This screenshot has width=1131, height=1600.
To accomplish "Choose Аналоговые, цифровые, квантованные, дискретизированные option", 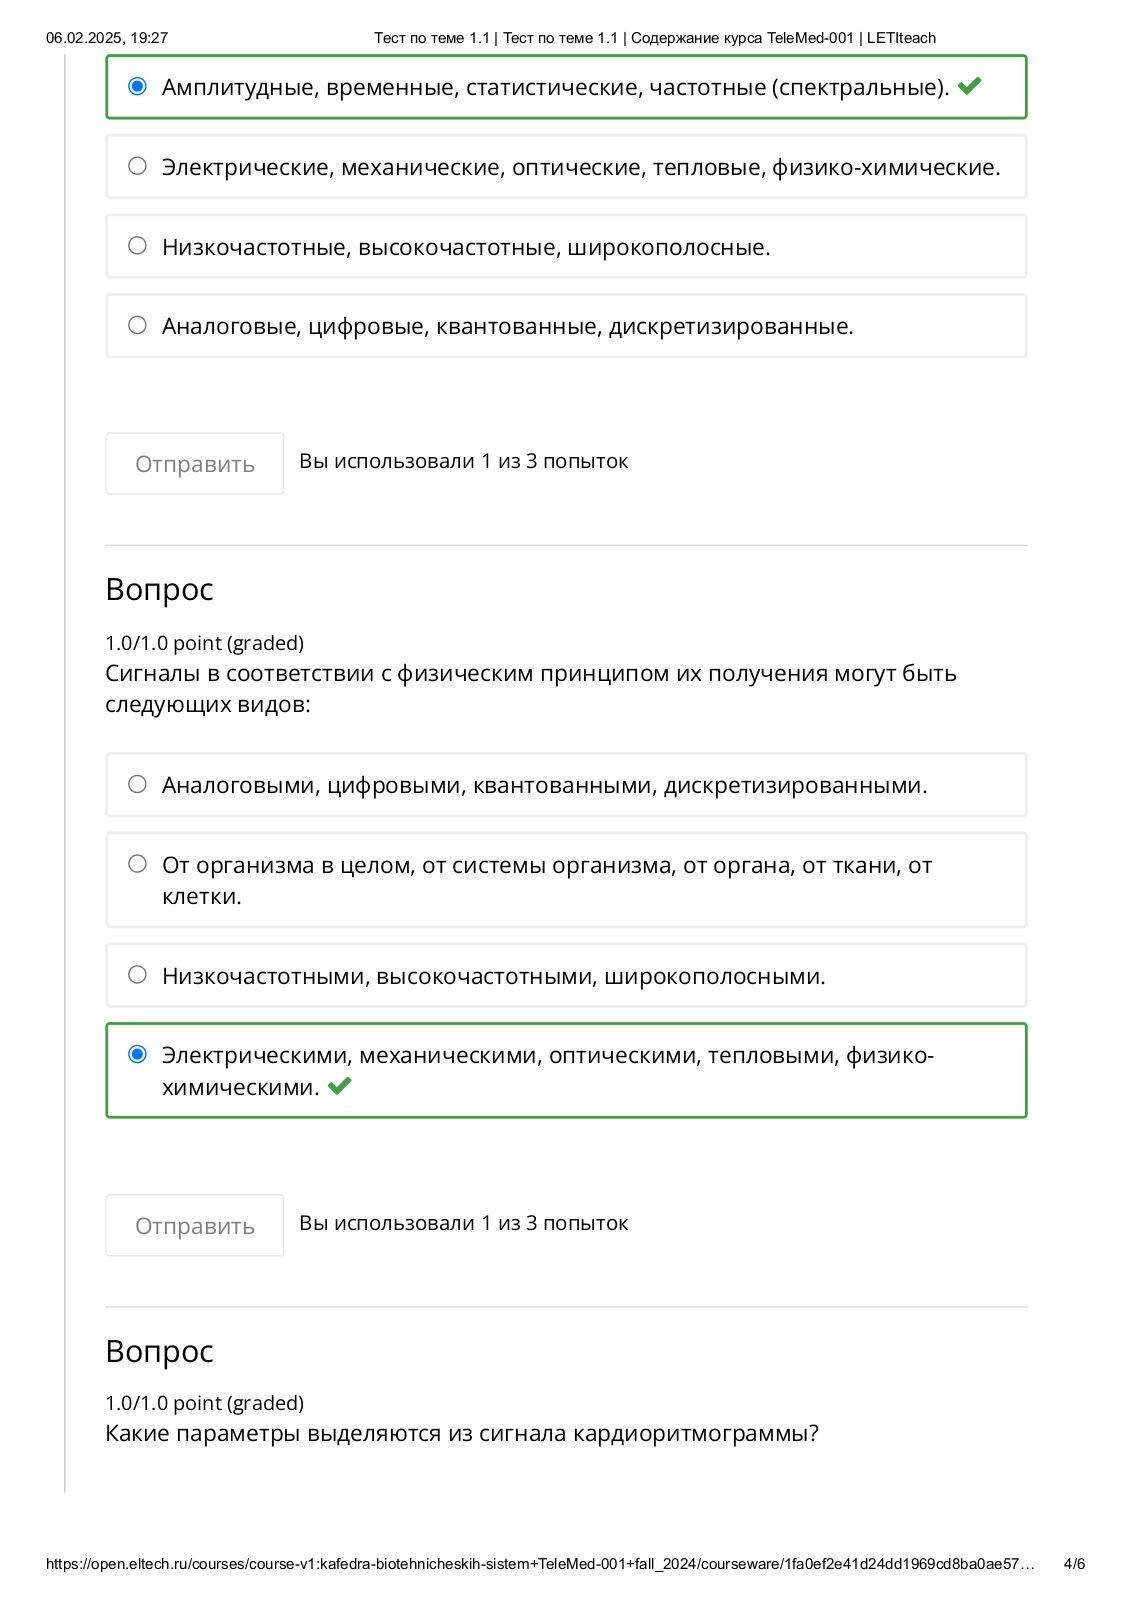I will tap(137, 325).
